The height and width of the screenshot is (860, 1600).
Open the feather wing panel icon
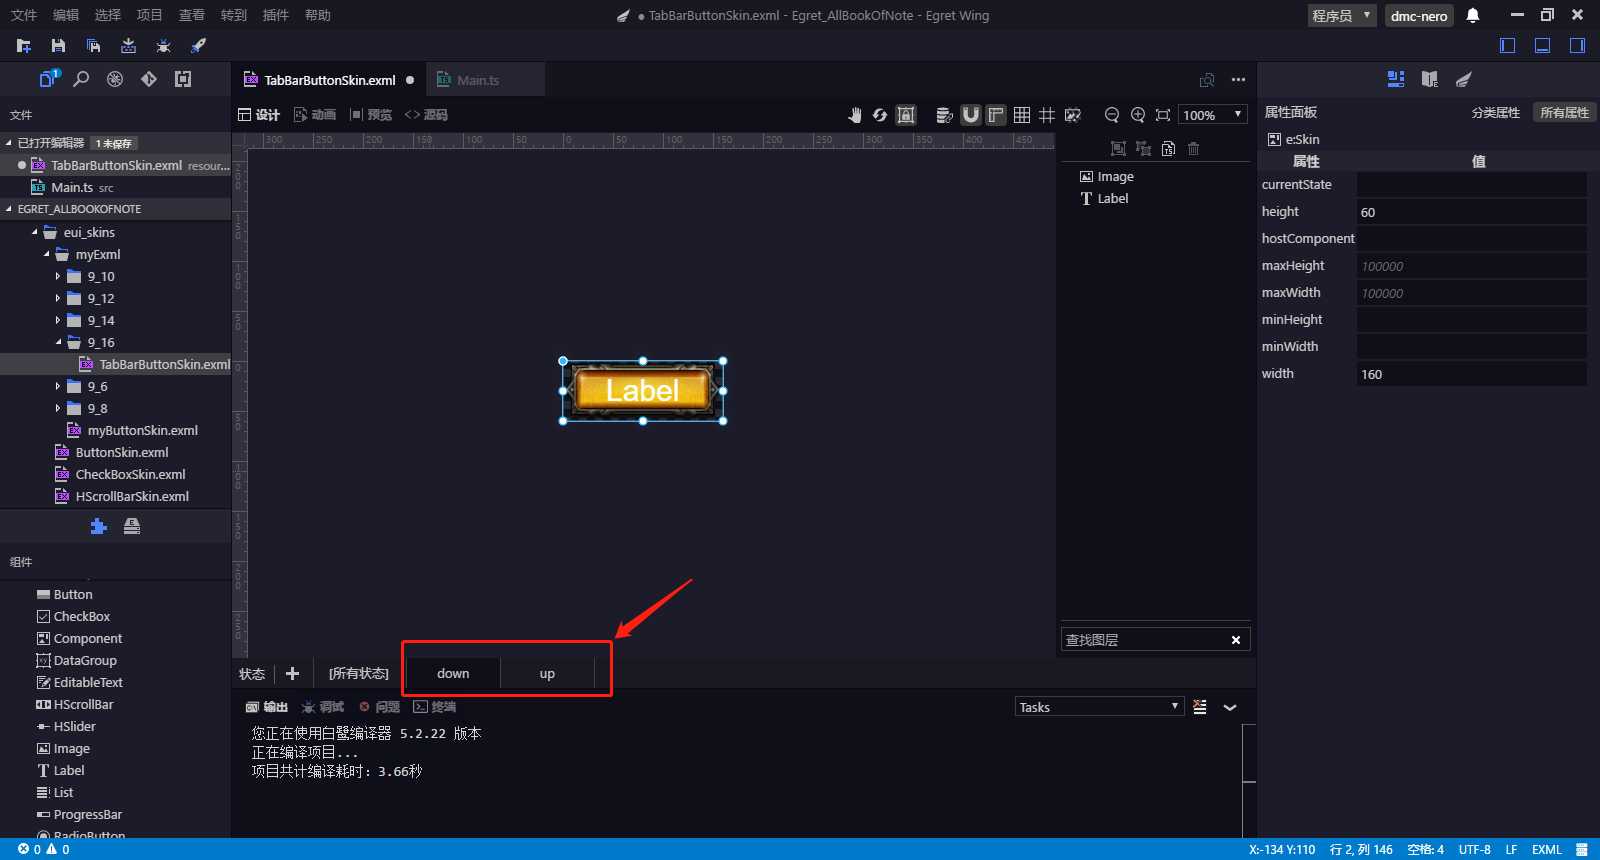[x=1464, y=79]
